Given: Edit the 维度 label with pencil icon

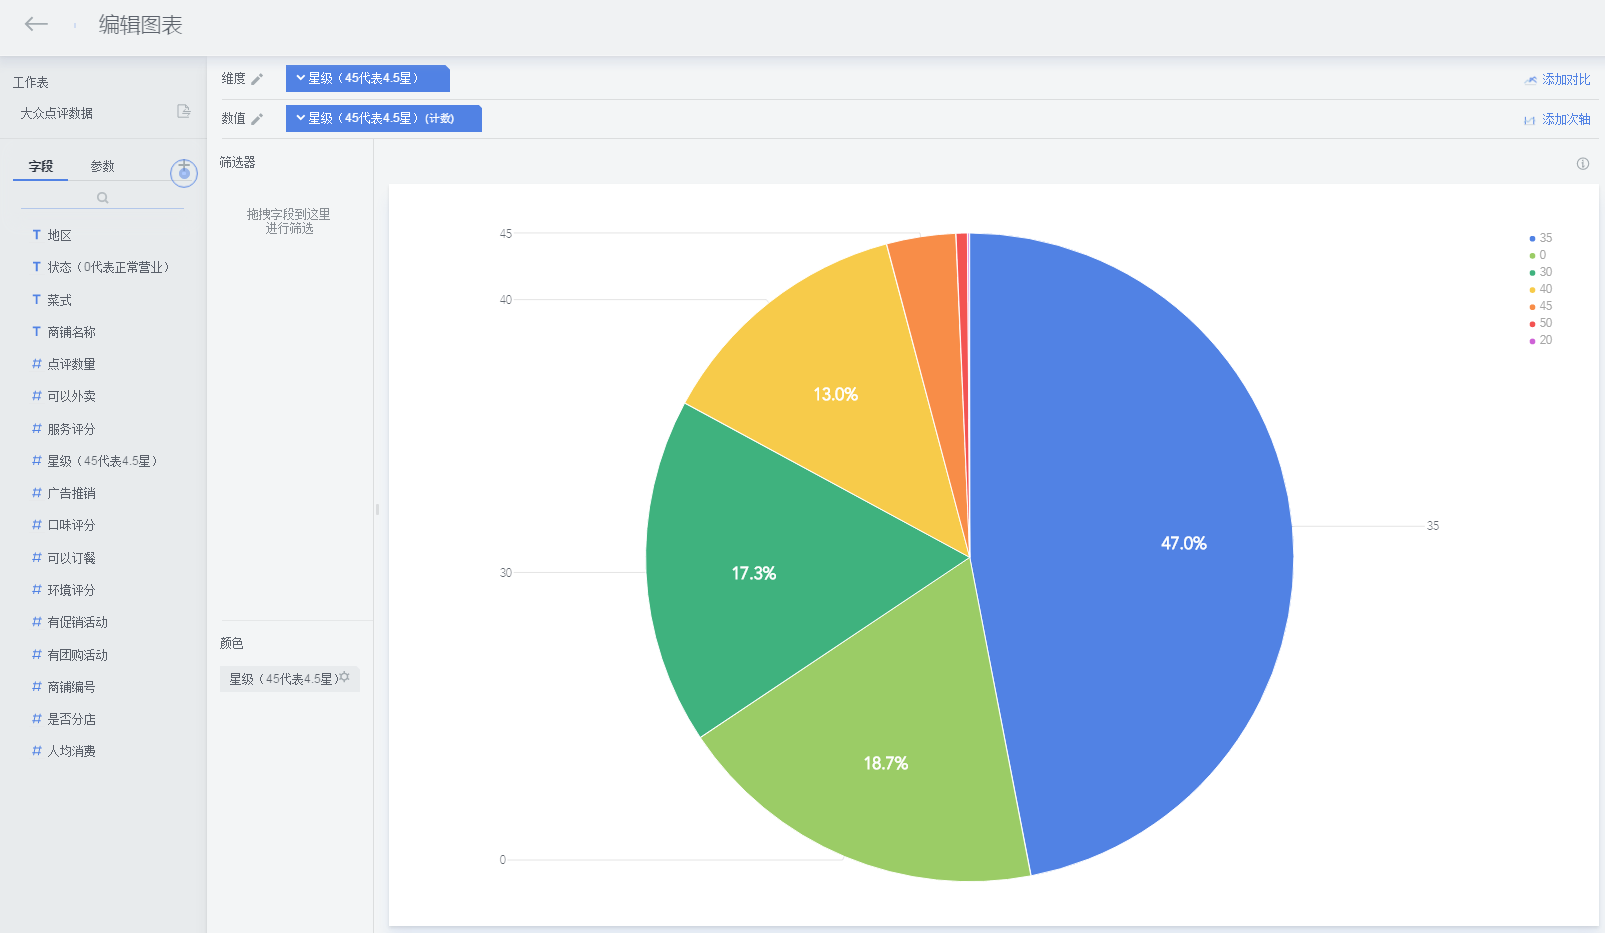Looking at the screenshot, I should pos(257,79).
